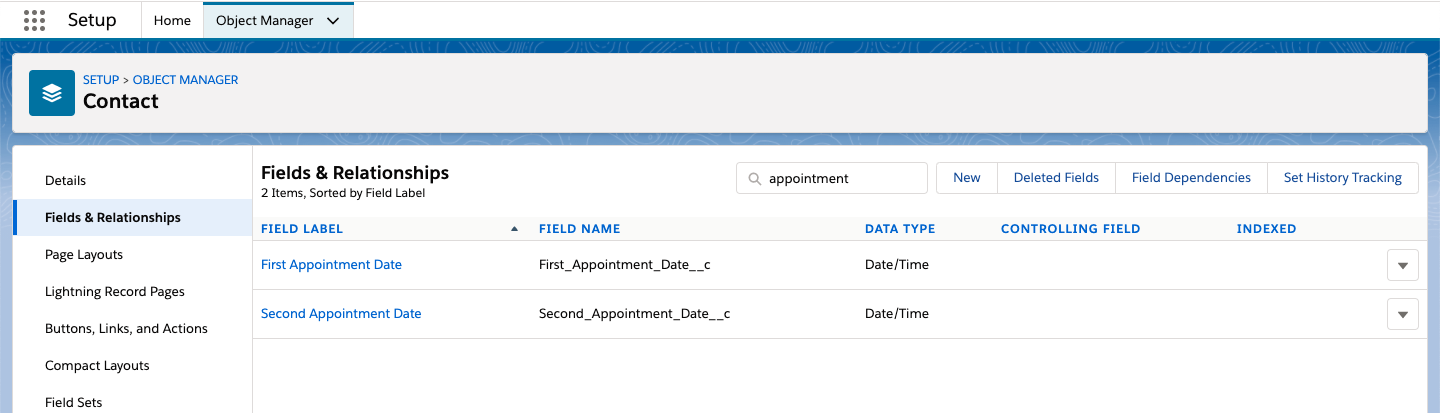Click Set History Tracking button
1440x413 pixels.
[x=1343, y=178]
